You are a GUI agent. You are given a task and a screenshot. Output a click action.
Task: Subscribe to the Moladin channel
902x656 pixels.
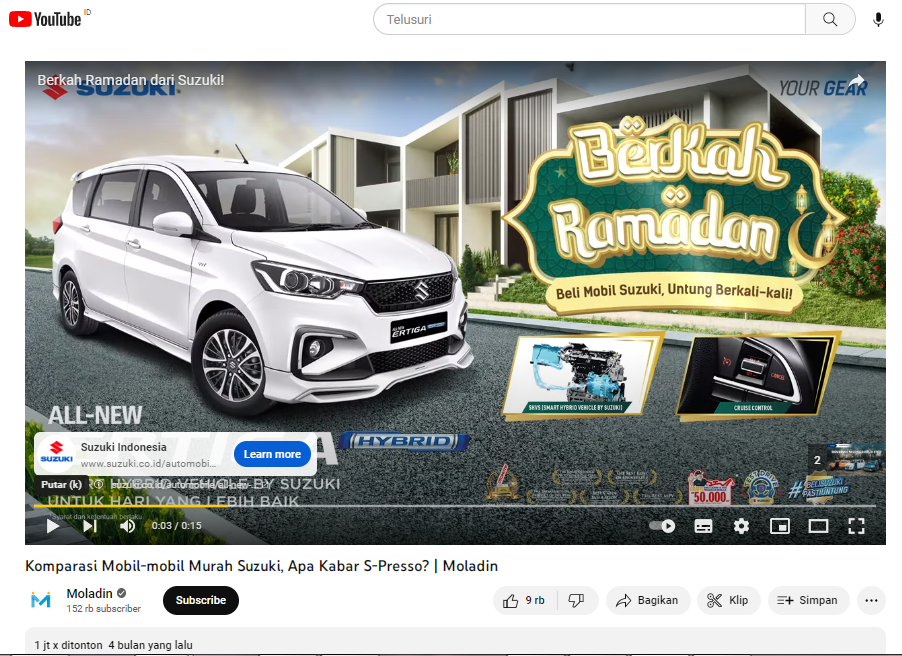pos(201,600)
